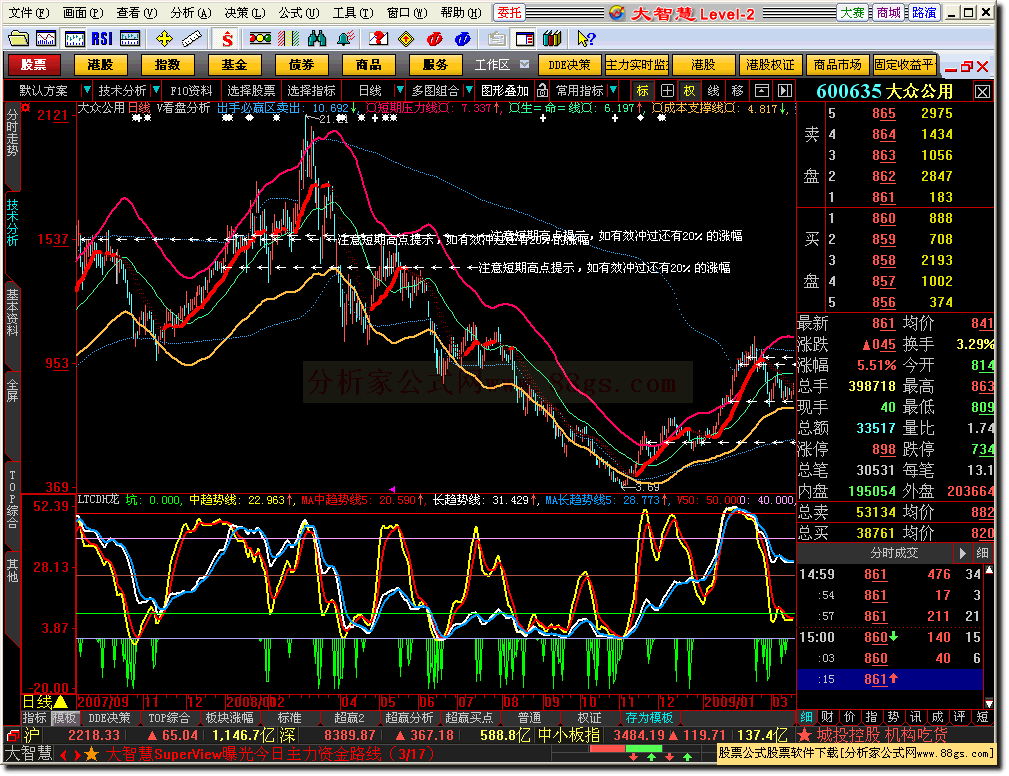The height and width of the screenshot is (776, 1009).
Task: Open the 常用指标 dropdown arrow
Action: tap(613, 90)
